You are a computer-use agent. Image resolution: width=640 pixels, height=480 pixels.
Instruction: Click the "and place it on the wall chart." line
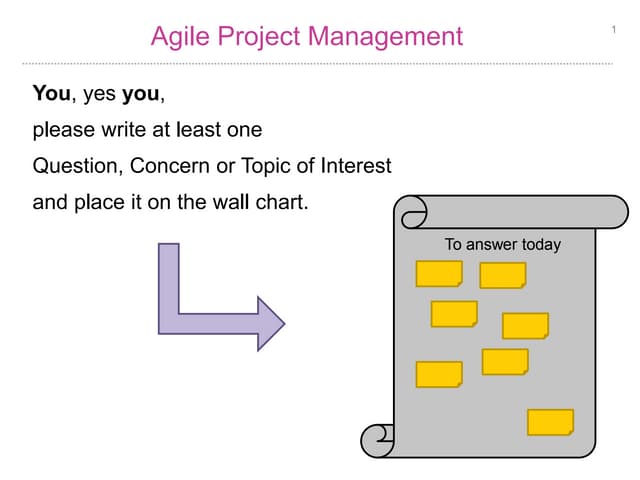[171, 201]
